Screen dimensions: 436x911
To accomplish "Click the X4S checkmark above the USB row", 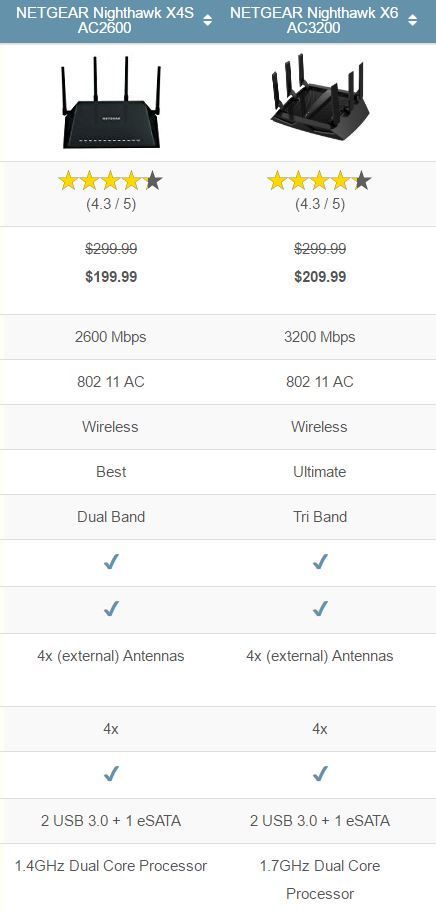I will 110,774.
